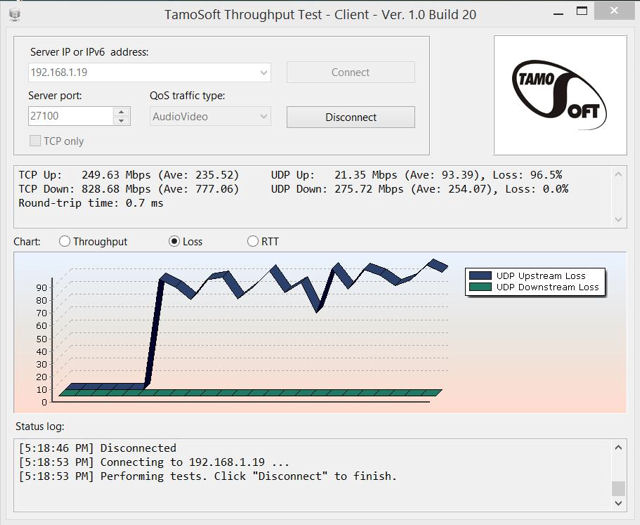The height and width of the screenshot is (525, 640).
Task: Click the Server port input field
Action: (x=71, y=116)
